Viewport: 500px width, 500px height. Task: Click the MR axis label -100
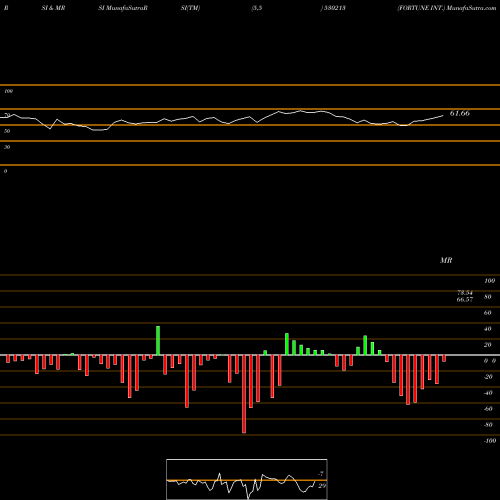tap(490, 441)
